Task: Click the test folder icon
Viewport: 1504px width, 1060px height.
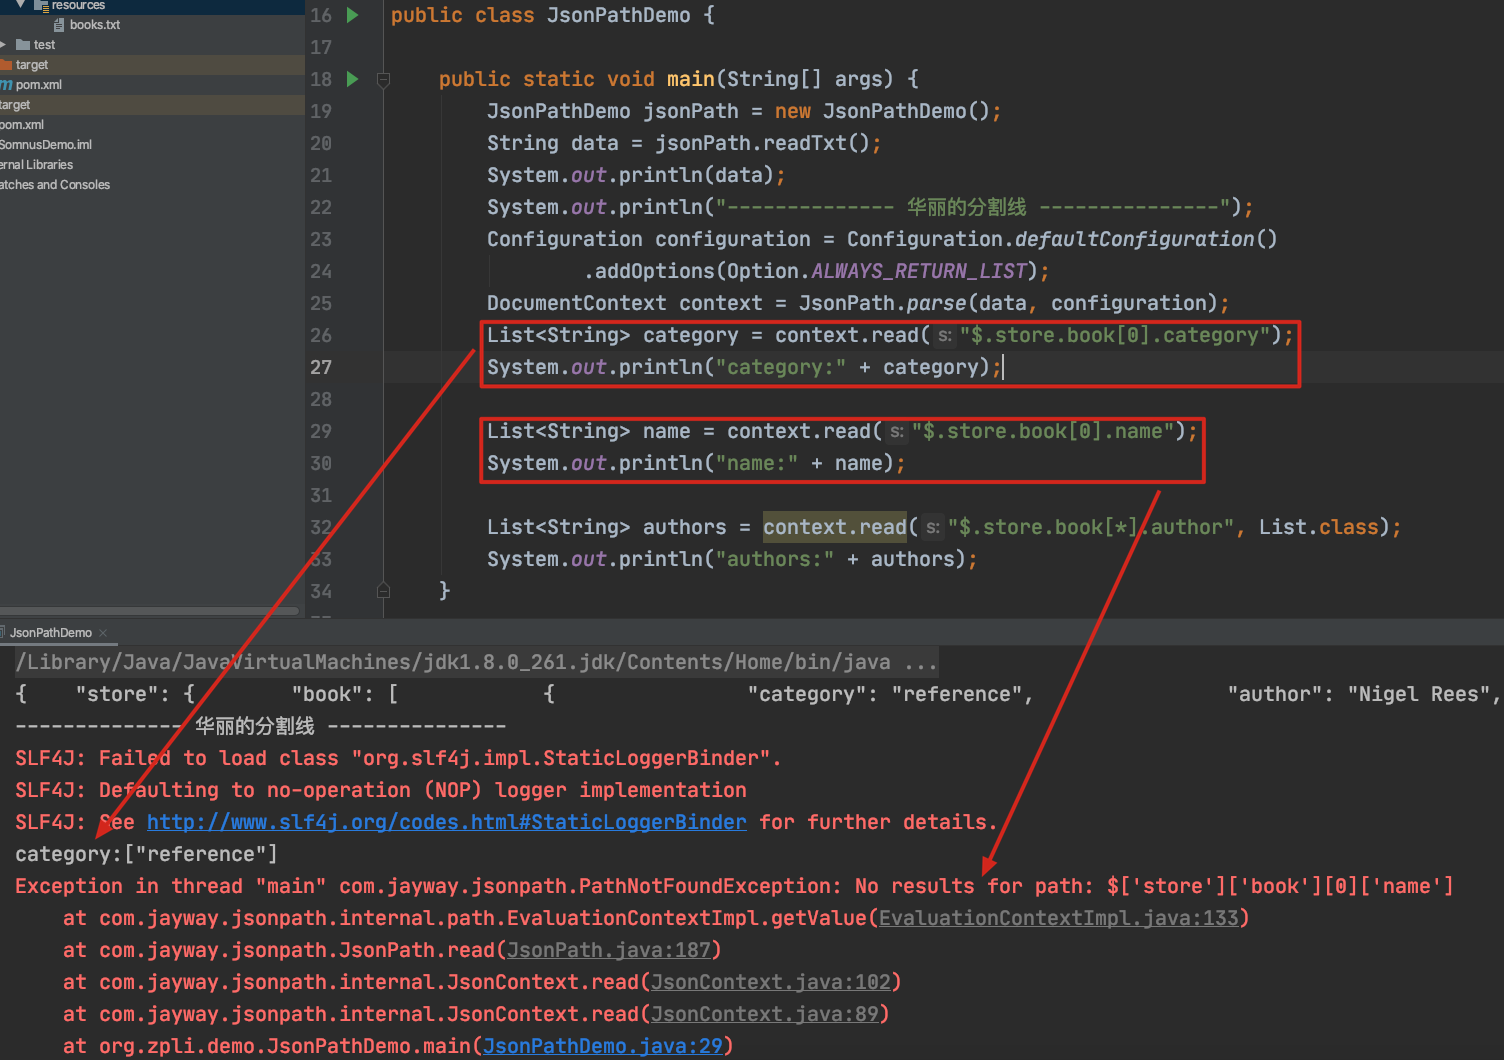Action: (x=23, y=45)
